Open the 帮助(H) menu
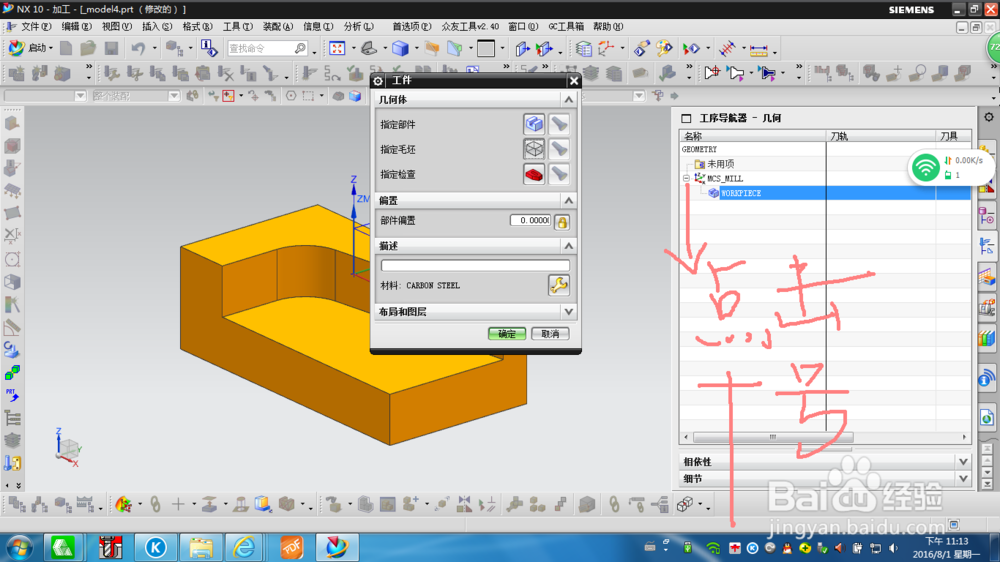Viewport: 1000px width, 562px height. coord(608,26)
